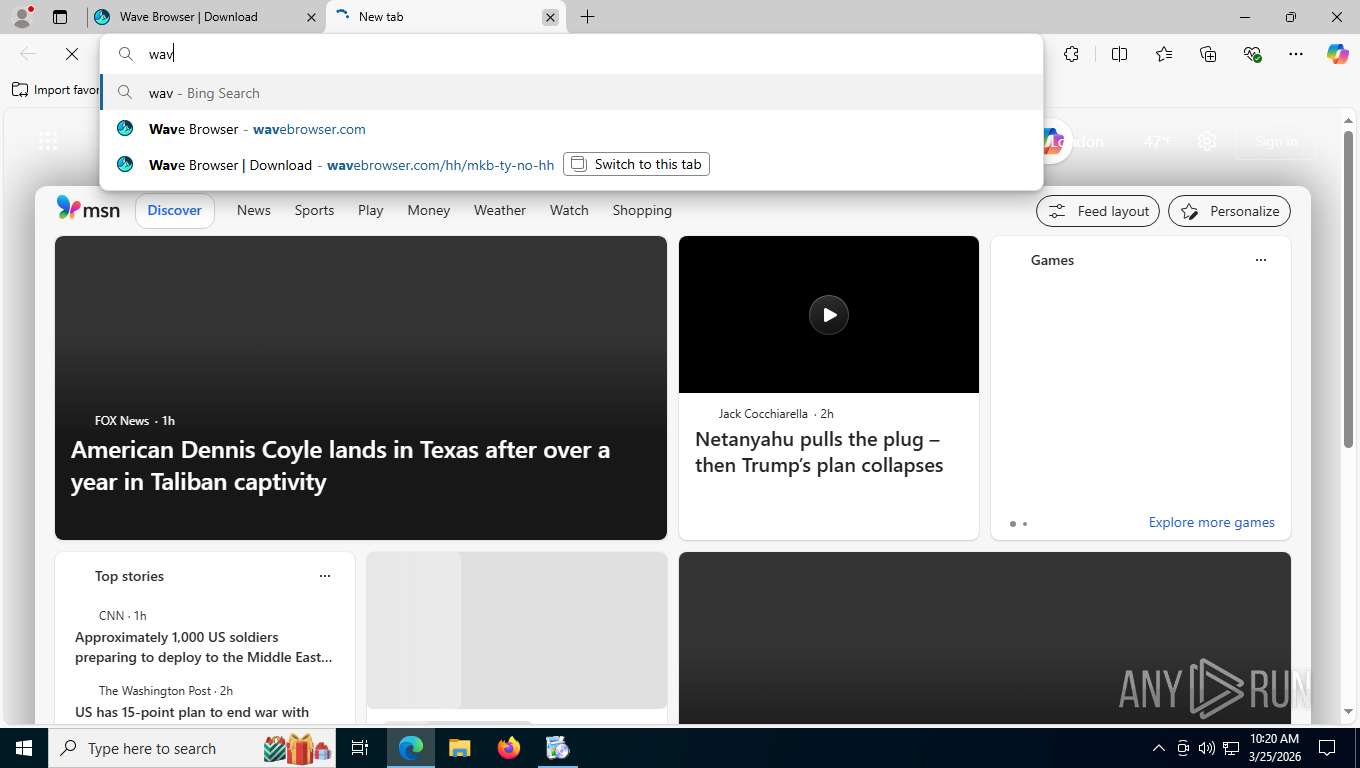Image resolution: width=1360 pixels, height=768 pixels.
Task: Click scrollbar down arrow
Action: tap(1348, 711)
